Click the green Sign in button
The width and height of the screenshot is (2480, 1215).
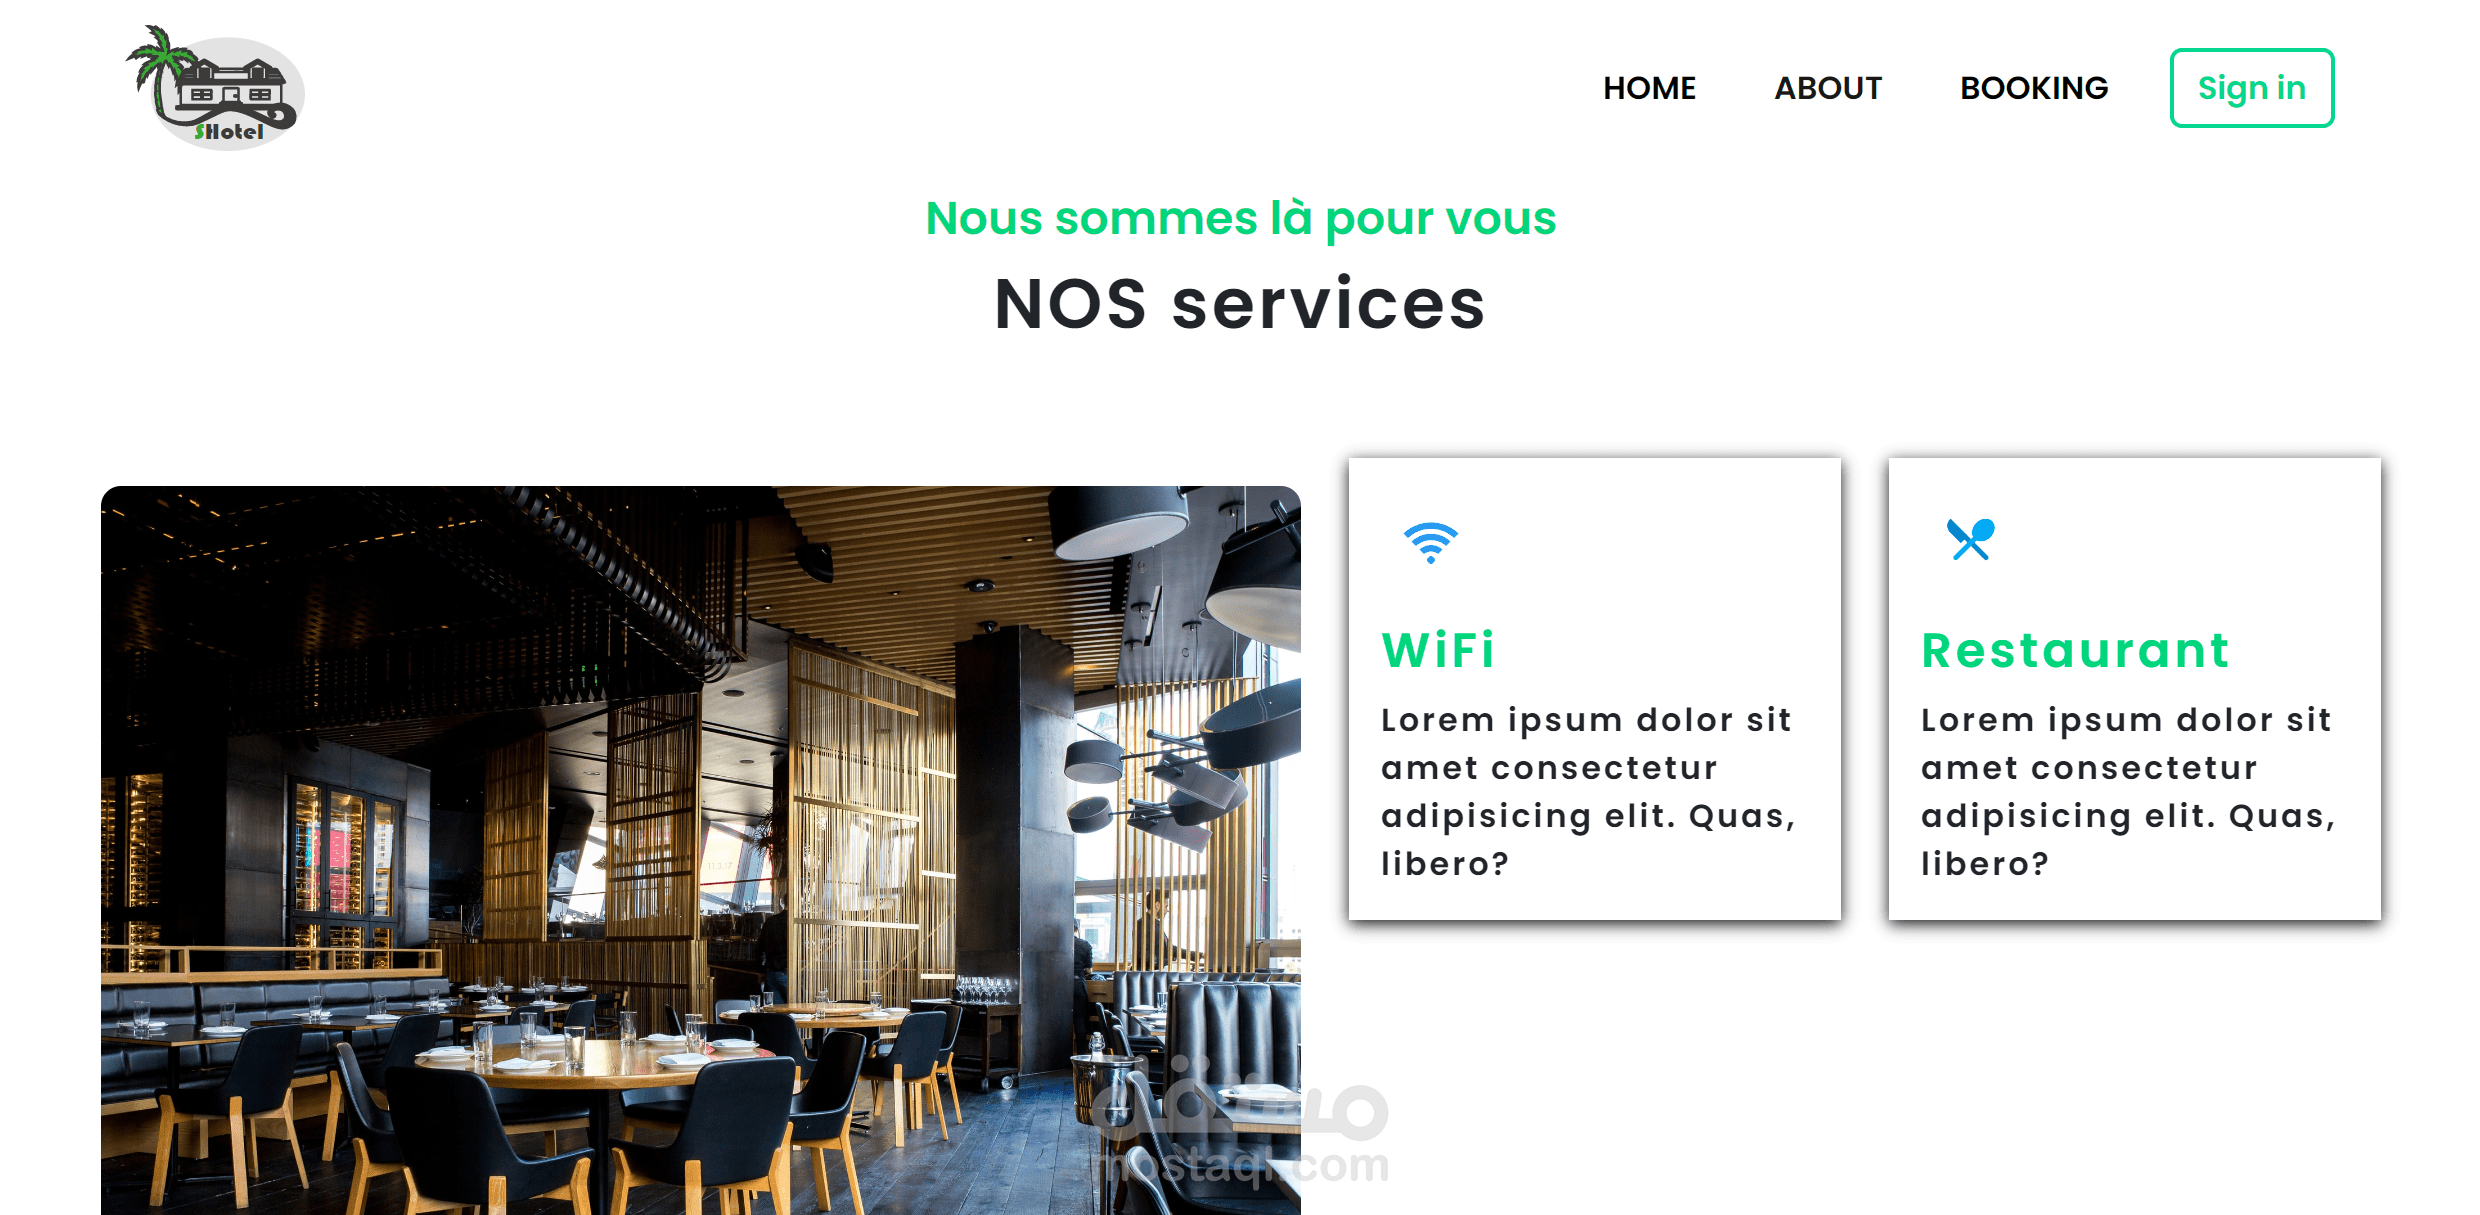point(2252,88)
